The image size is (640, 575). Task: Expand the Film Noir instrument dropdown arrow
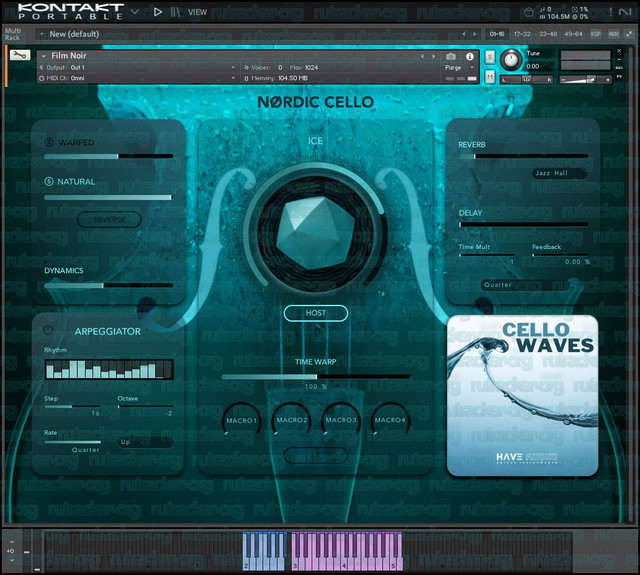[x=44, y=56]
